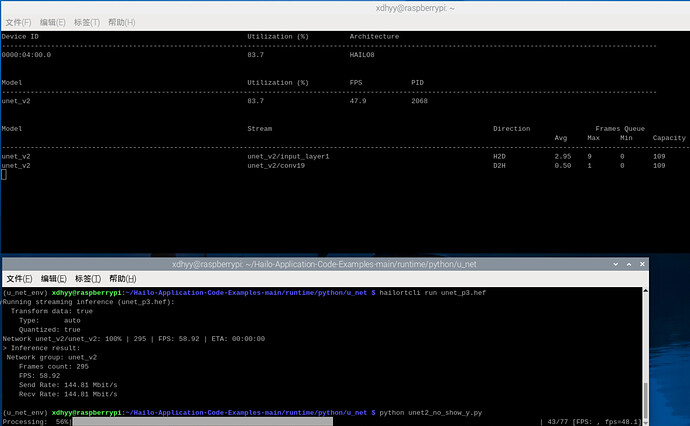690x426 pixels.
Task: Click the 43/77 progress counter text
Action: point(558,422)
